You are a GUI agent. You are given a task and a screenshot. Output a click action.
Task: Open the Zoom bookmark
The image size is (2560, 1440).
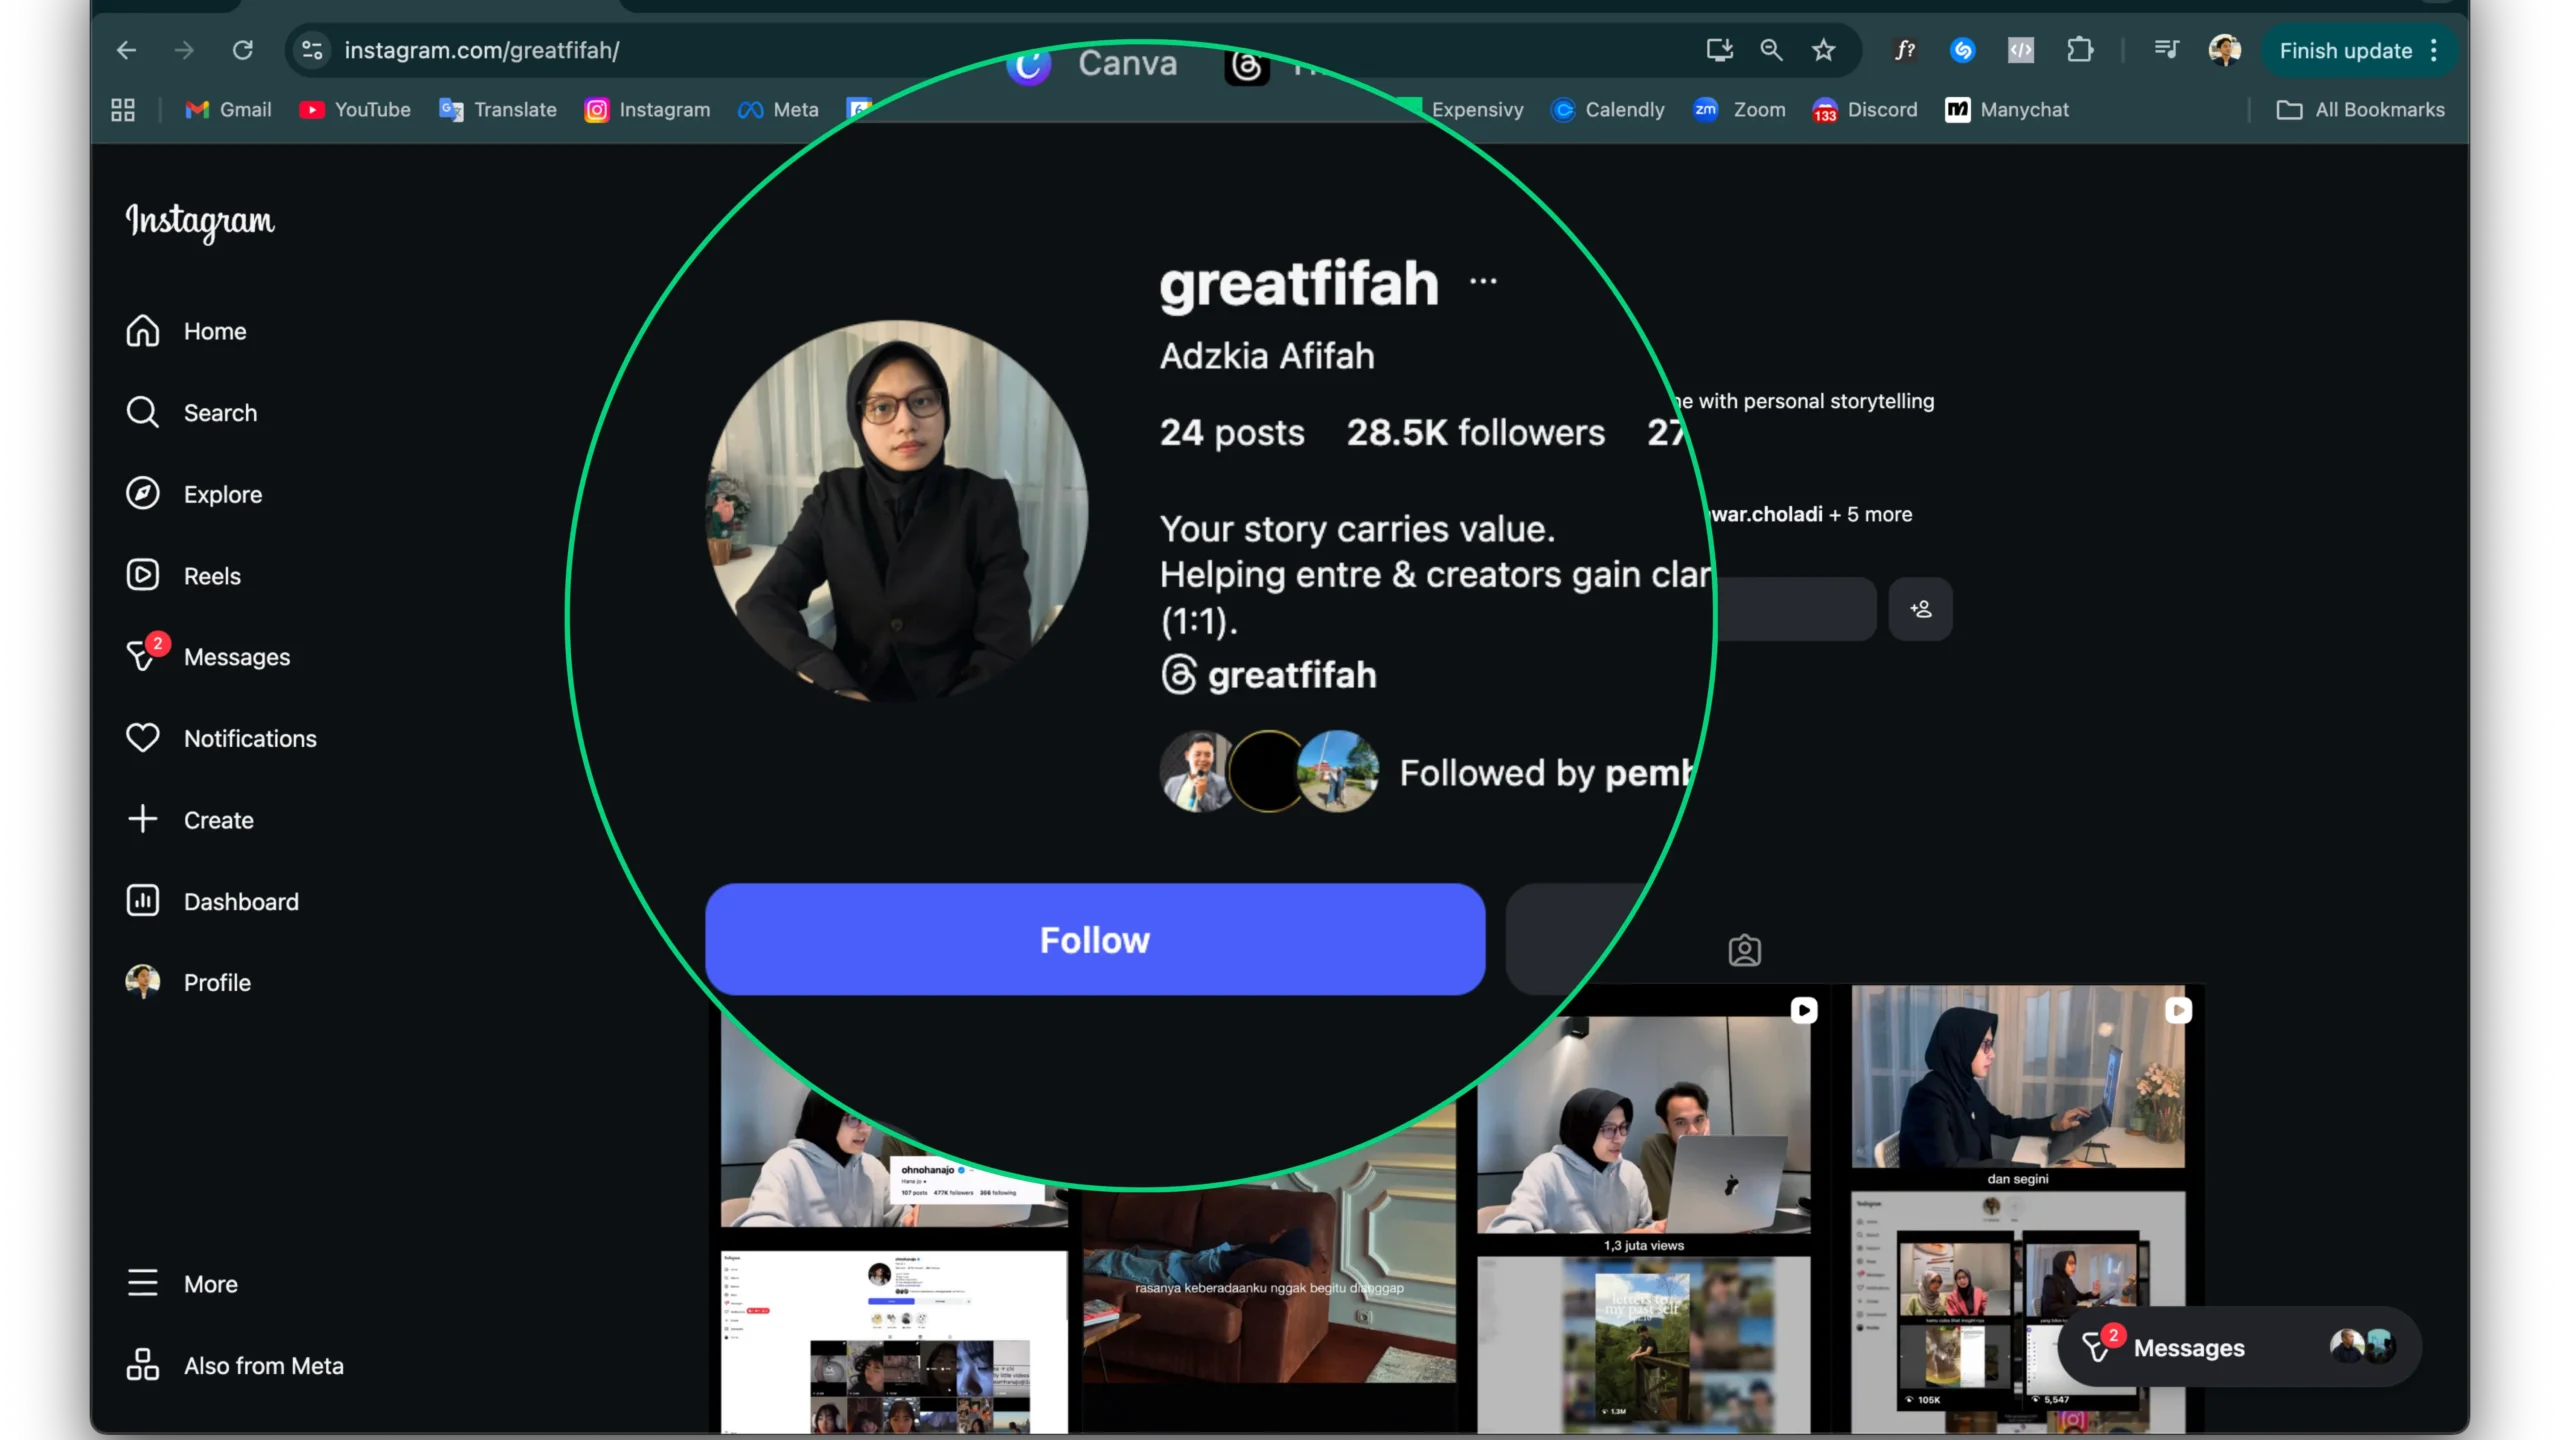tap(1740, 110)
